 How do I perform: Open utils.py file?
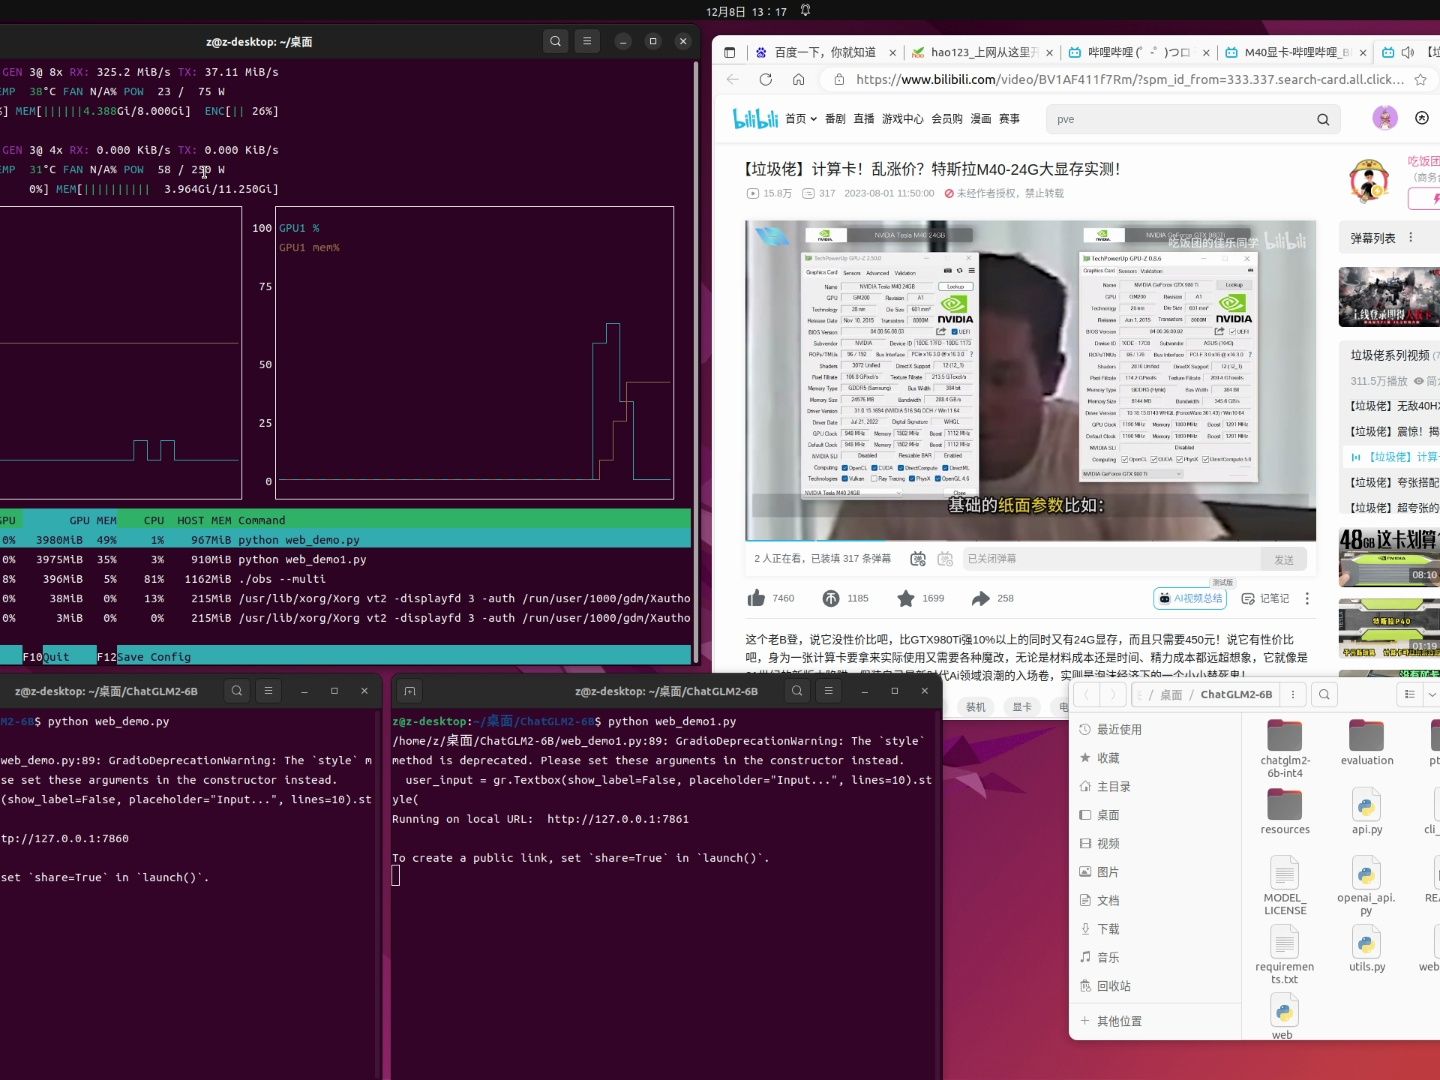click(1366, 948)
